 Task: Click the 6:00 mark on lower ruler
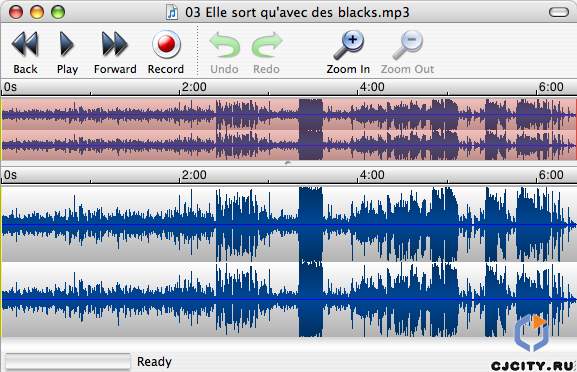(551, 175)
